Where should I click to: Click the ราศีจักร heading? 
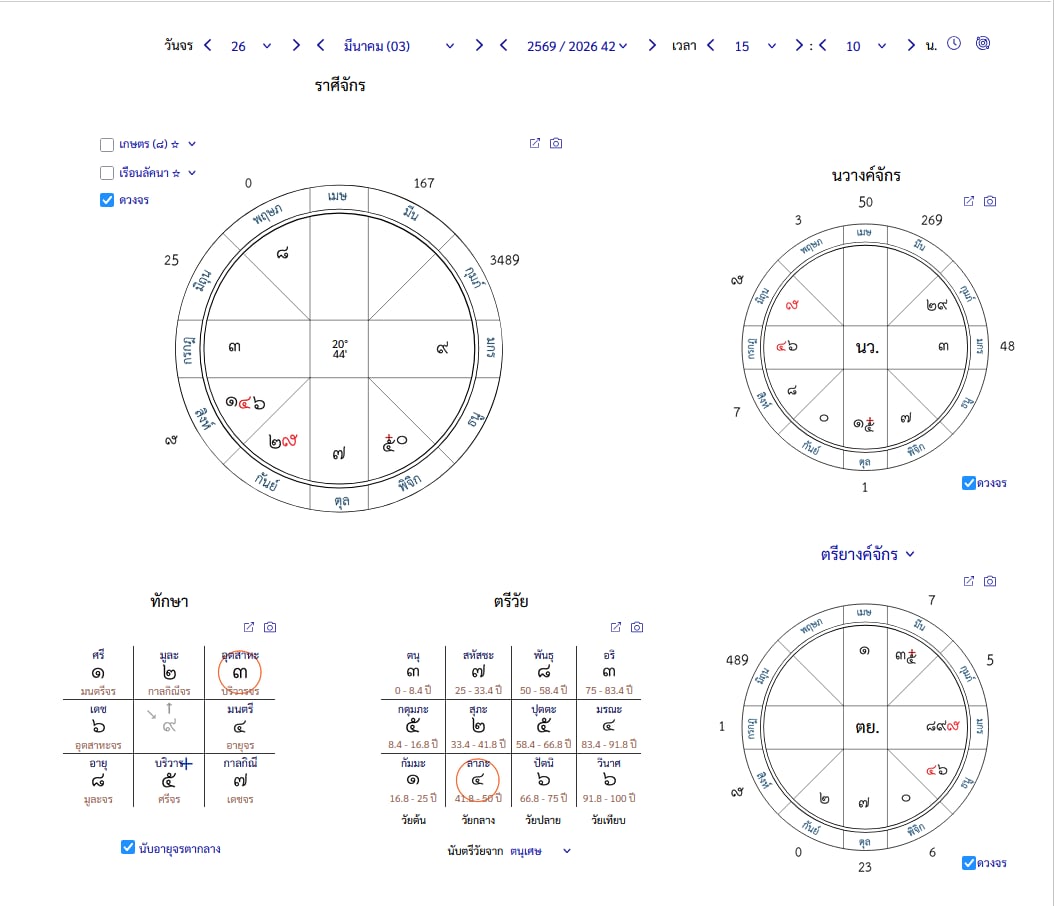pyautogui.click(x=340, y=85)
